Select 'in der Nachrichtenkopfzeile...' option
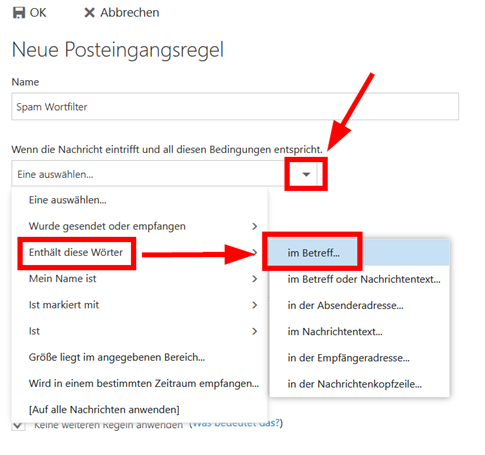 (x=359, y=384)
